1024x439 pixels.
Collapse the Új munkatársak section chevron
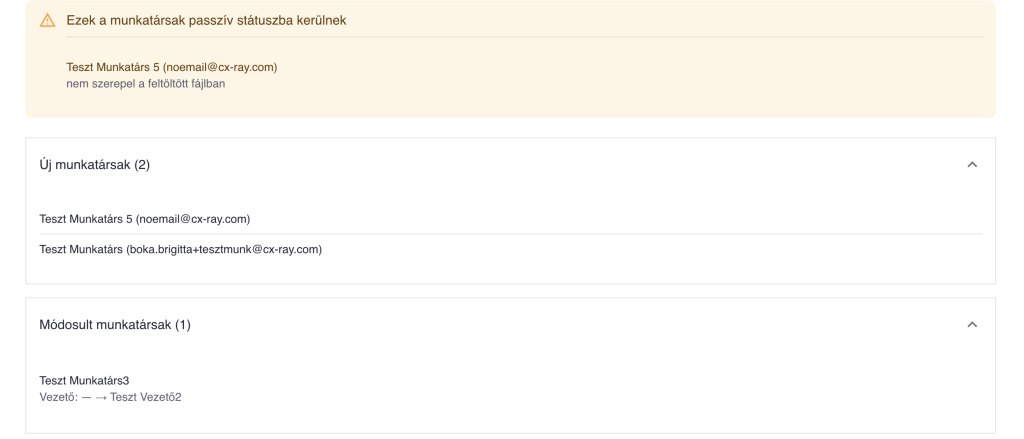click(x=972, y=165)
